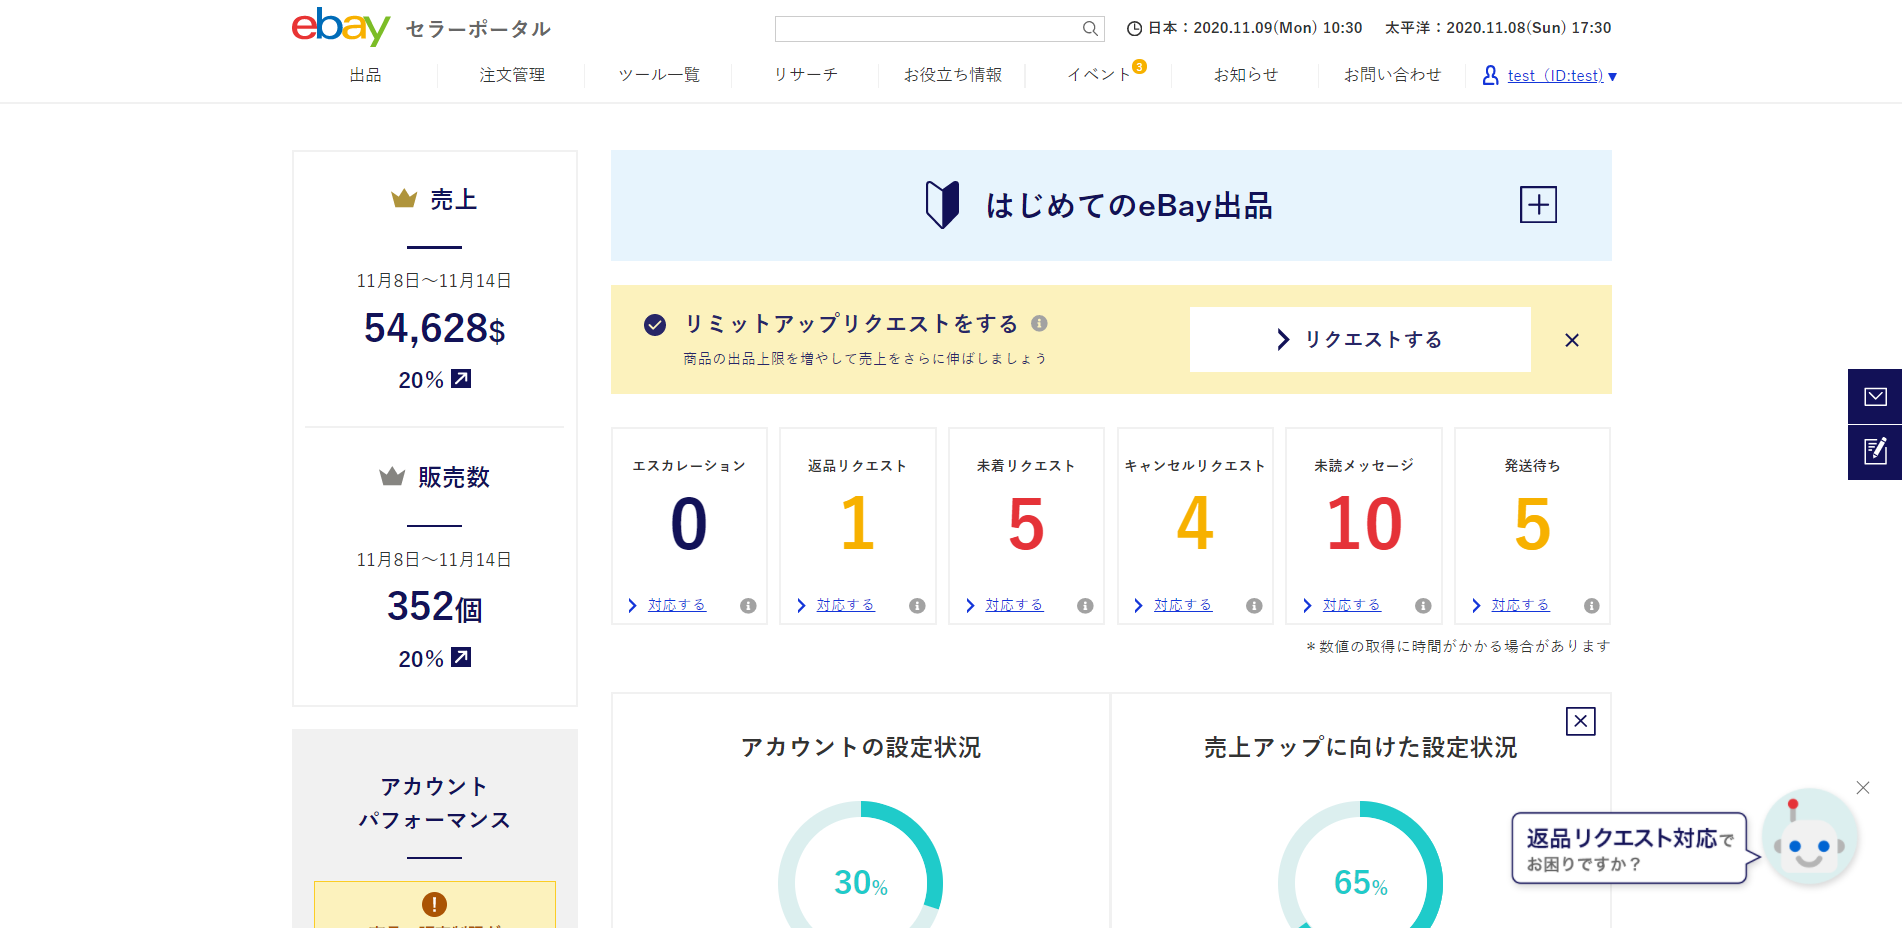
Task: Open the mail icon on the side tab
Action: 1875,397
